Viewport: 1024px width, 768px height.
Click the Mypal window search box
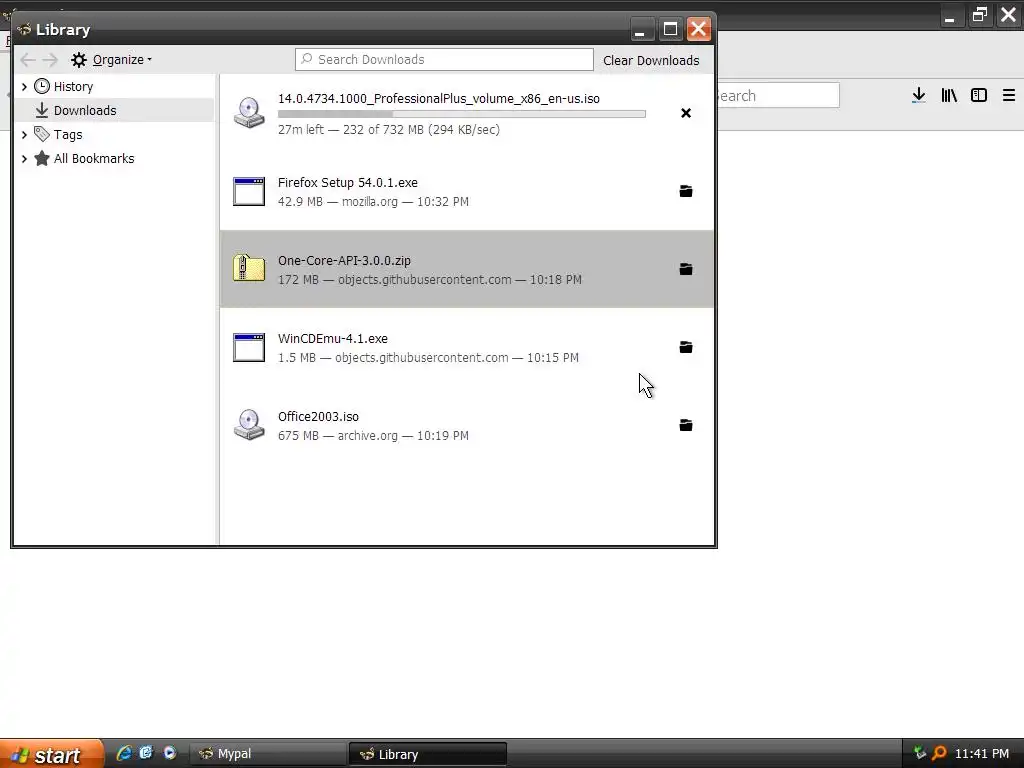click(x=778, y=95)
